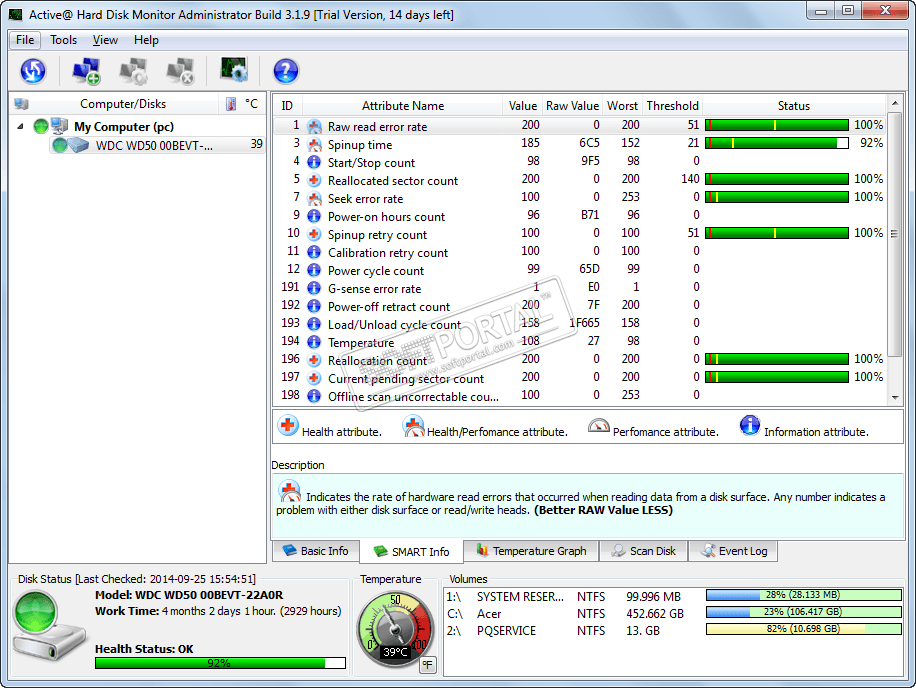
Task: Click the Spinup time attribute icon
Action: [x=314, y=144]
